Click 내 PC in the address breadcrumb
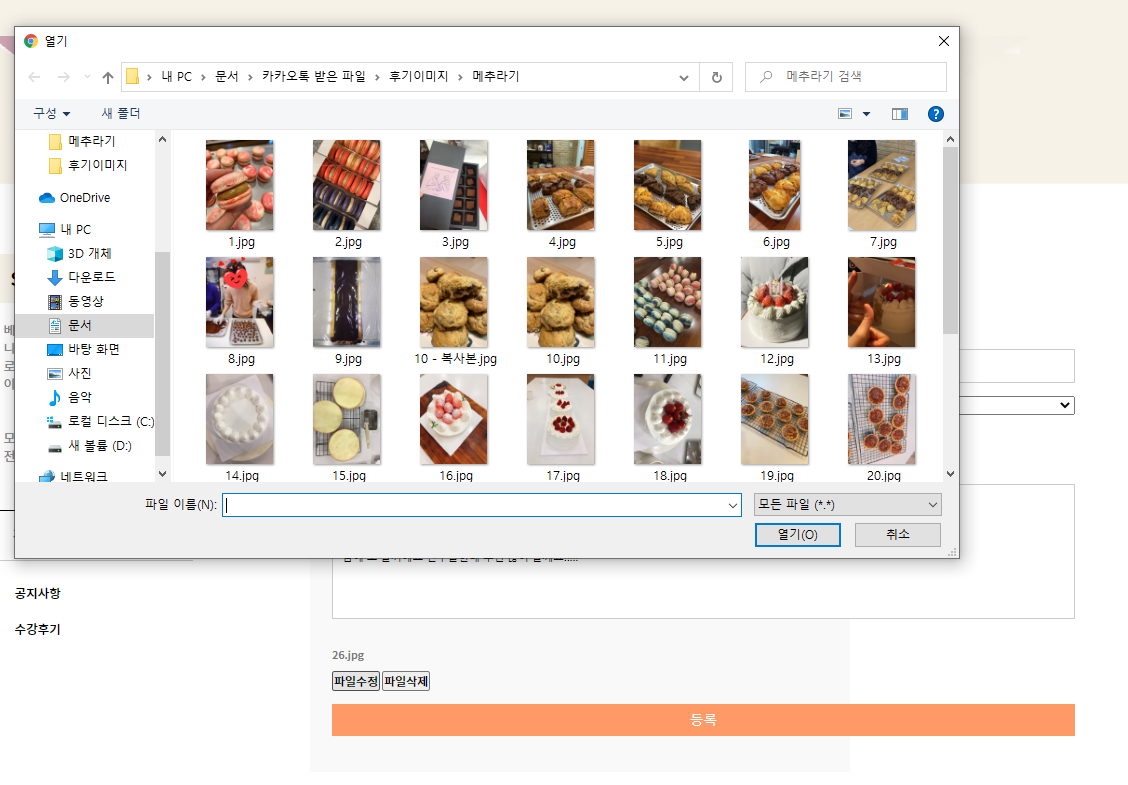1128x785 pixels. tap(176, 76)
